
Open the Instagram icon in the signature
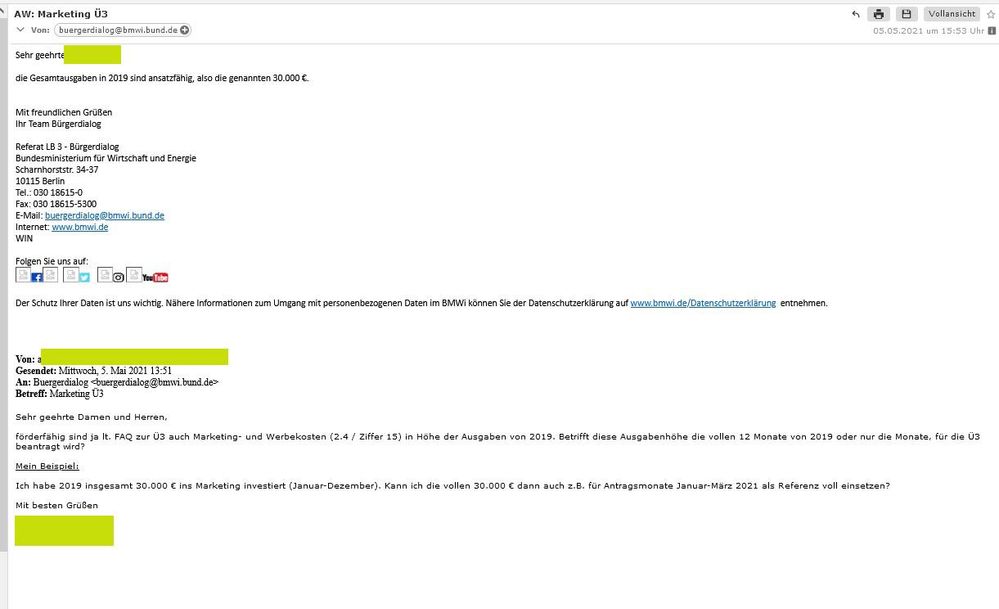click(x=118, y=277)
